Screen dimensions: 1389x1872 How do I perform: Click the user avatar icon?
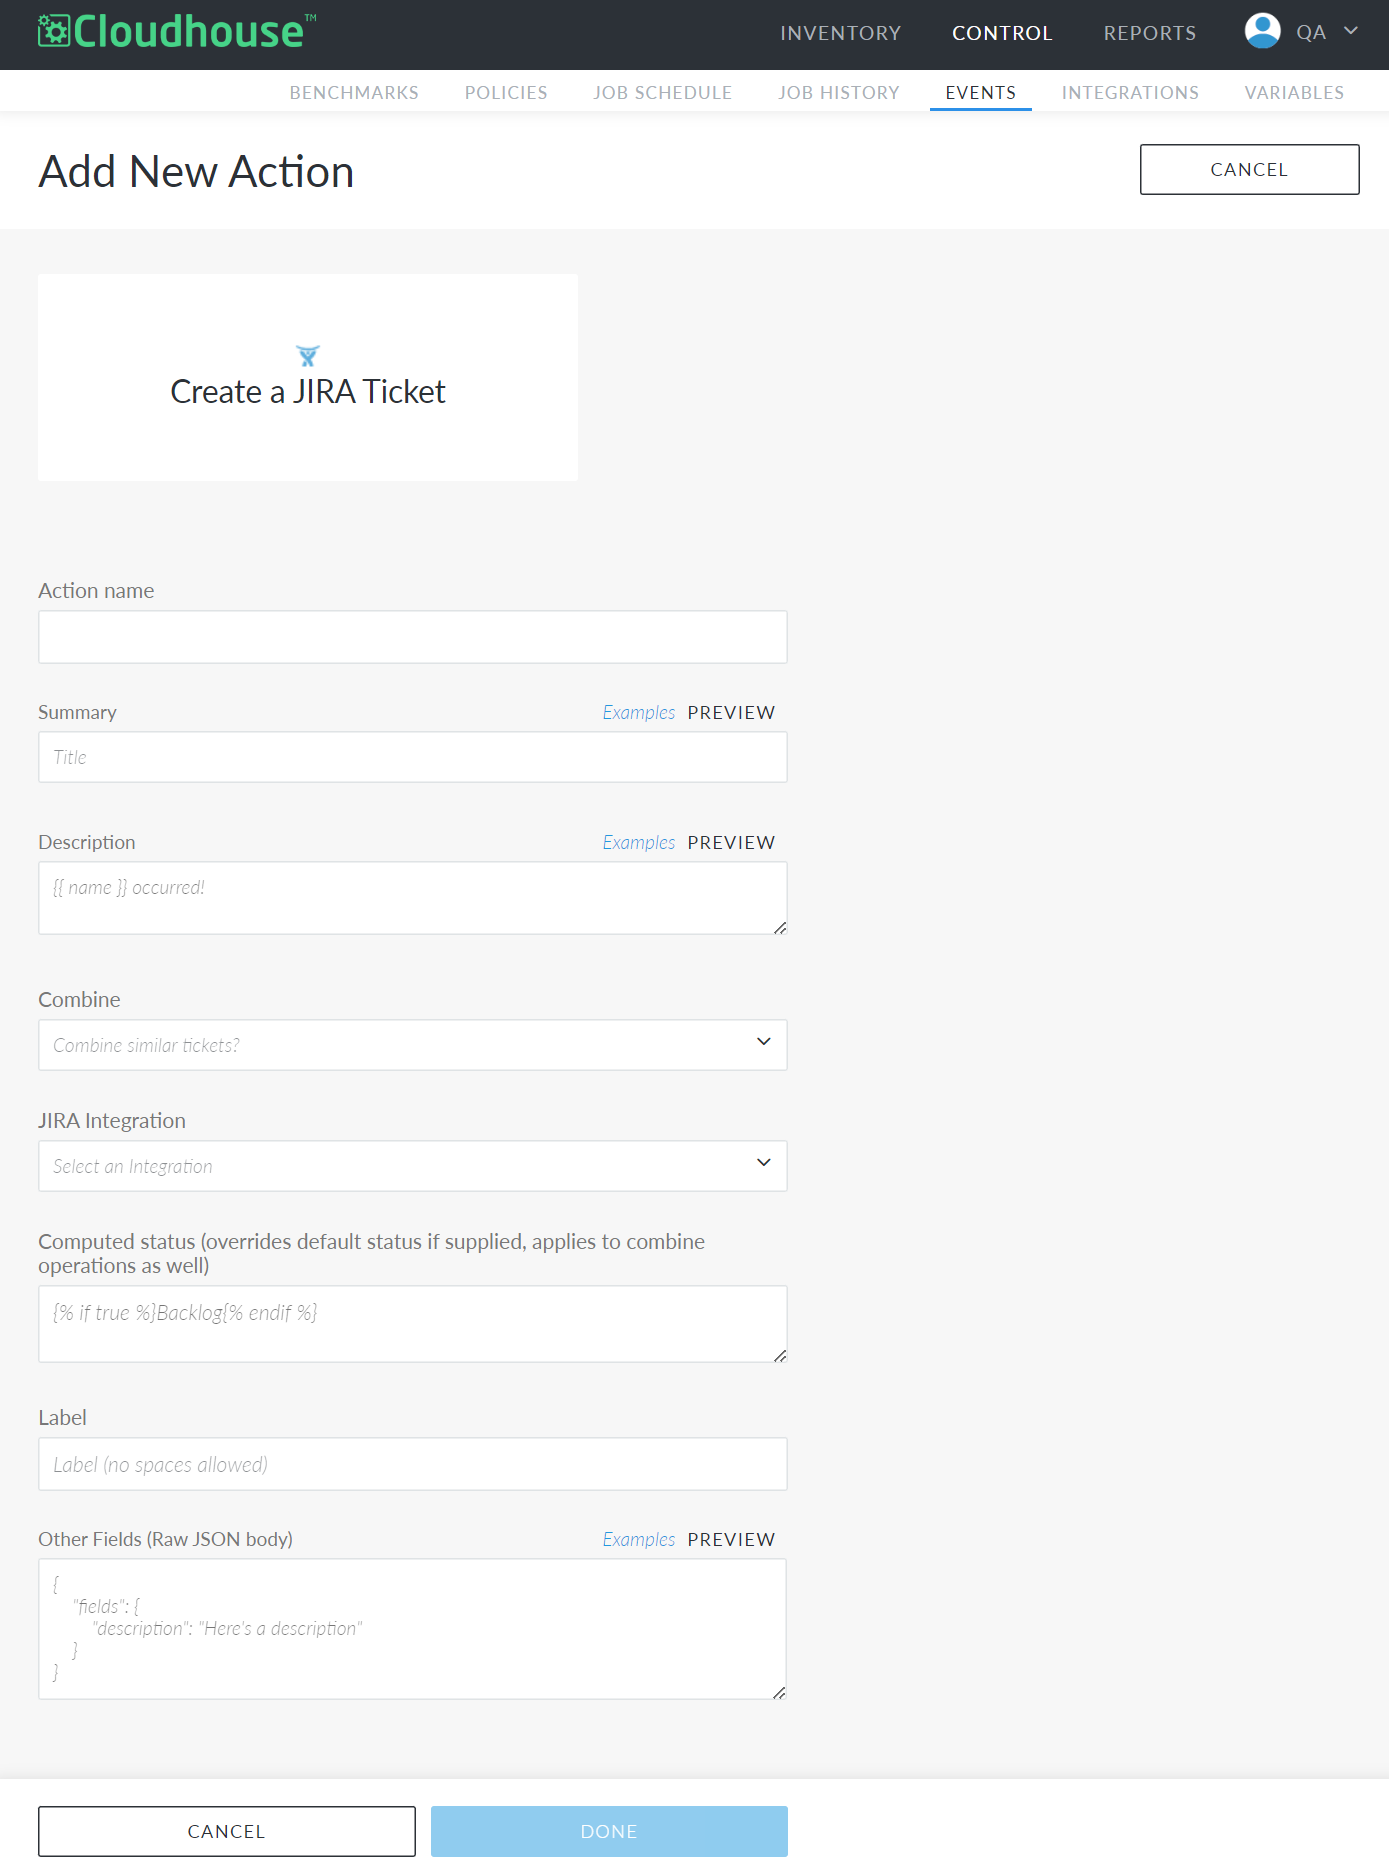[x=1262, y=31]
